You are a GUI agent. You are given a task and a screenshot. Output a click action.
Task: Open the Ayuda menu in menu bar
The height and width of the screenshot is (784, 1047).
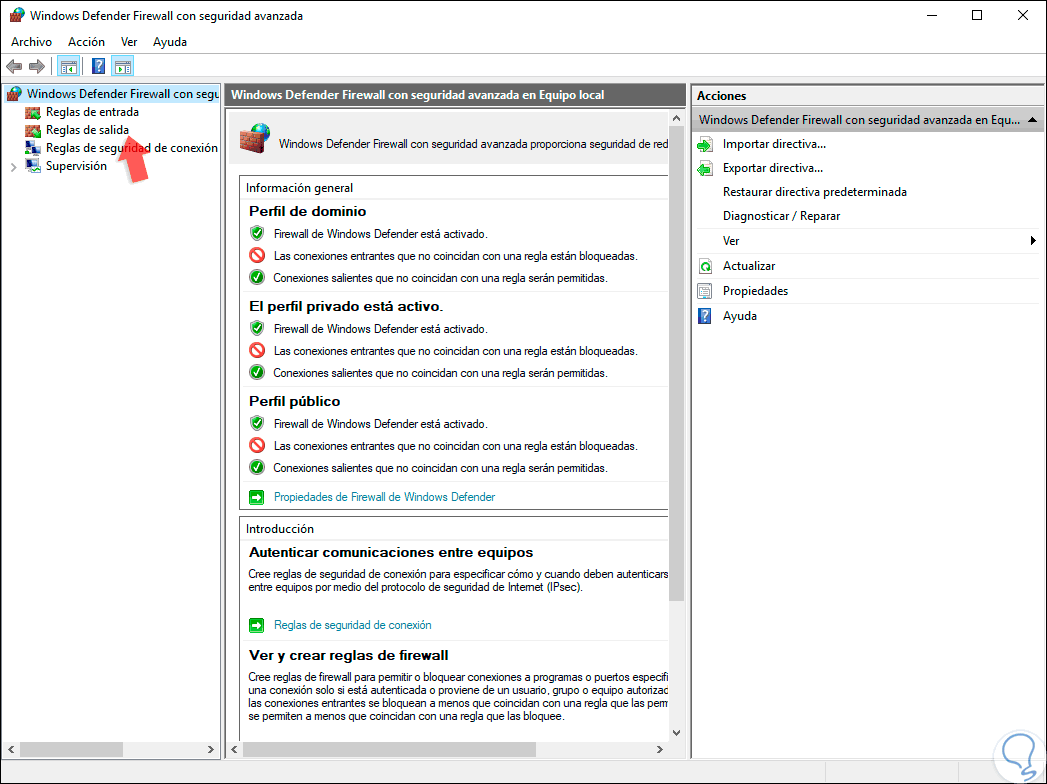(170, 41)
